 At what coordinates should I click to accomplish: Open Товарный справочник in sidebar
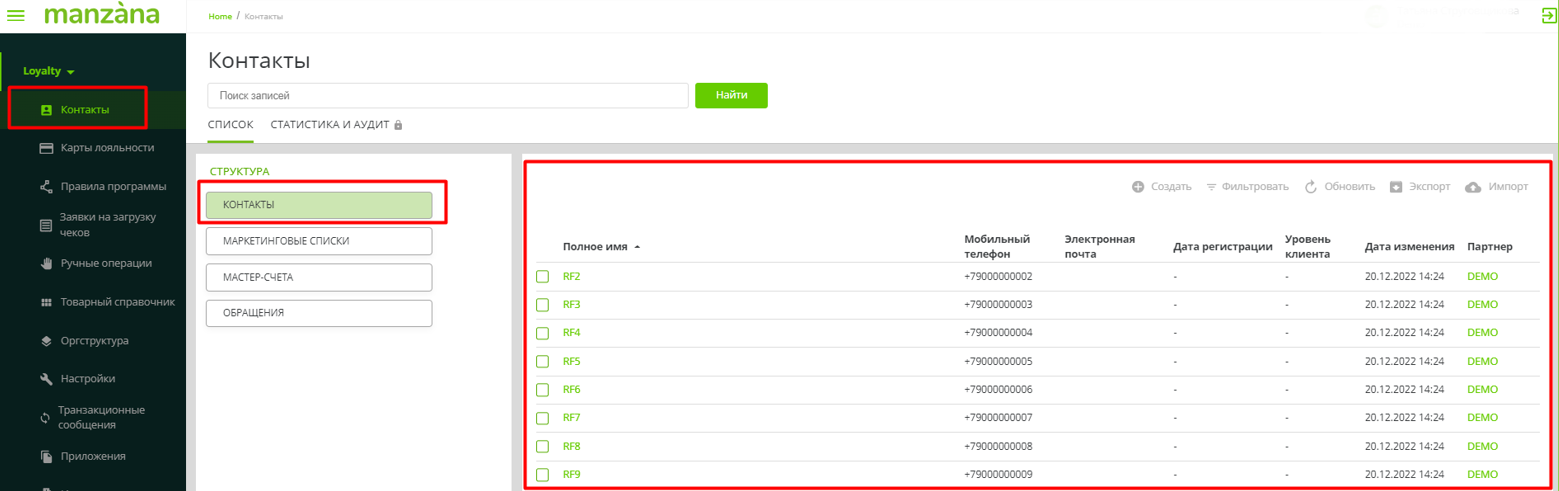[x=117, y=302]
